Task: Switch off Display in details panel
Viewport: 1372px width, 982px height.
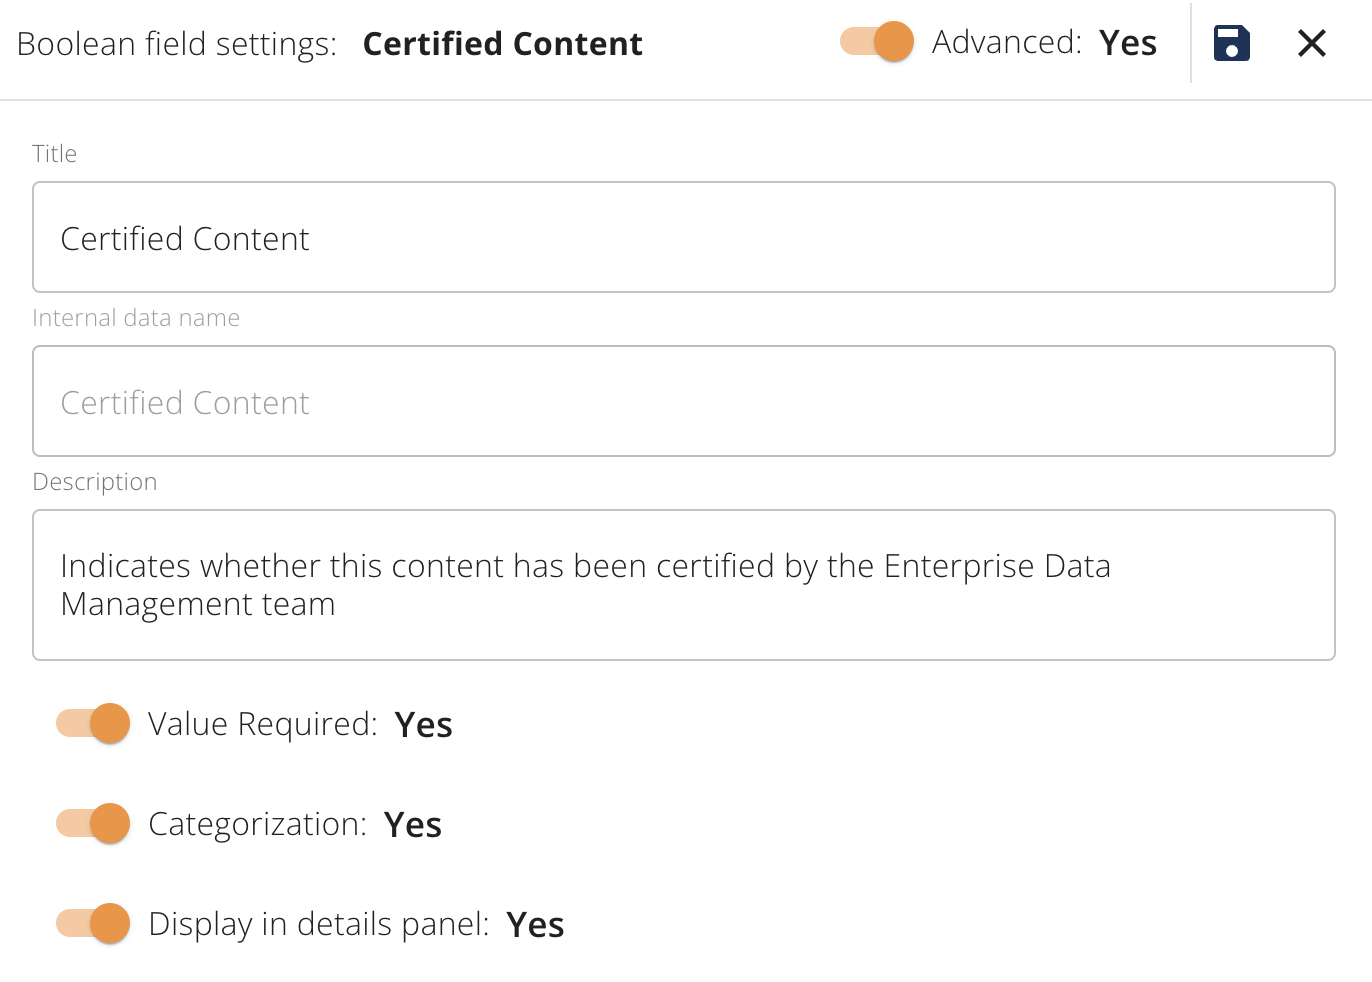Action: coord(93,923)
